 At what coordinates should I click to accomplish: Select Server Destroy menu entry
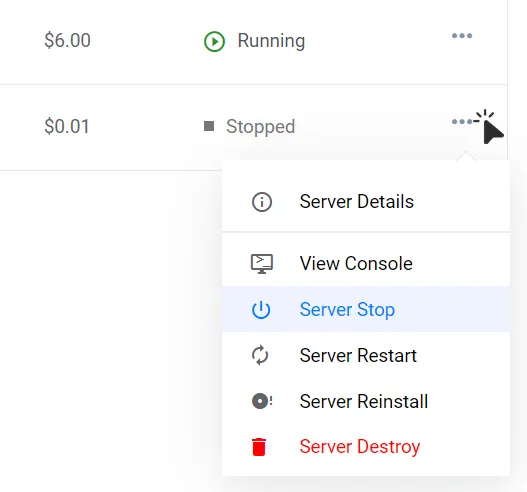tap(366, 447)
